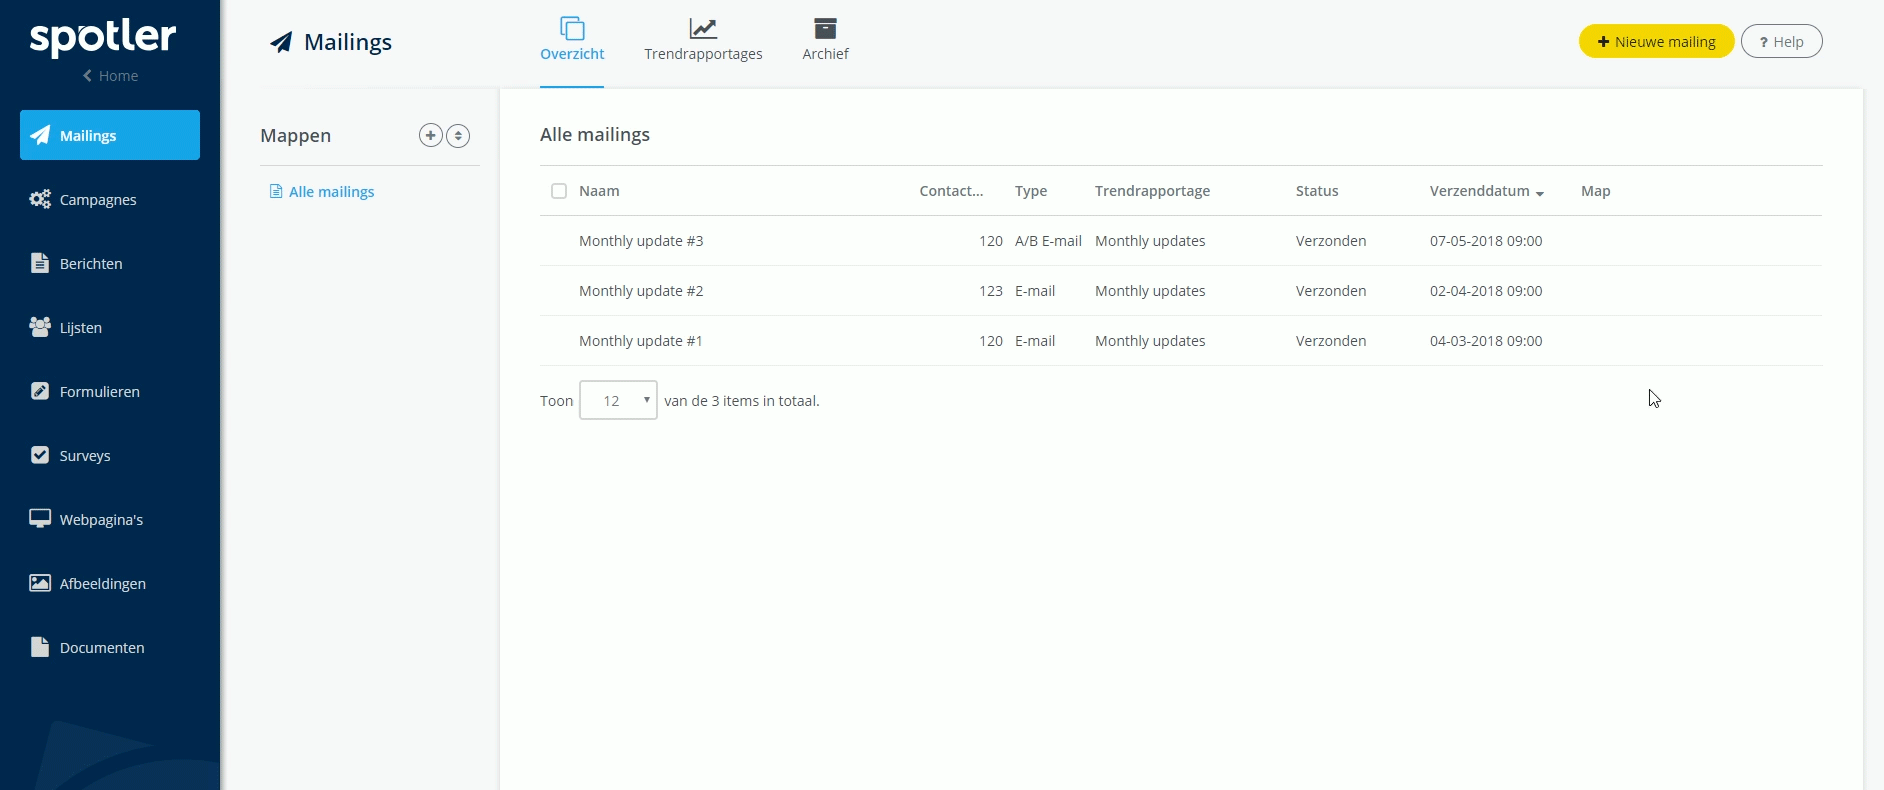Sort by the Type column header
1884x790 pixels.
click(x=1031, y=191)
